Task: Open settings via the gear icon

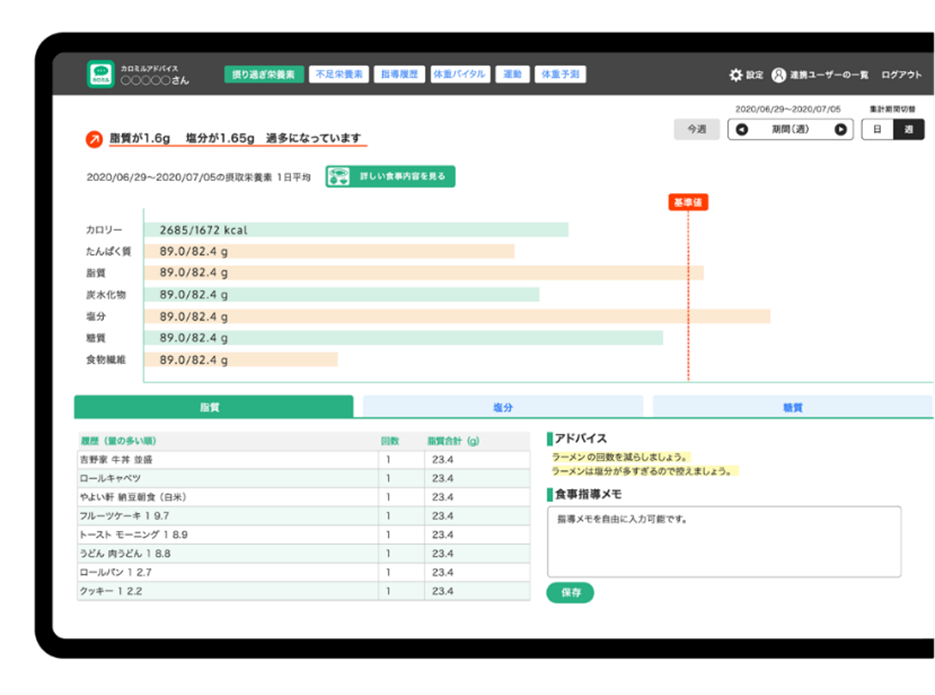Action: (736, 75)
